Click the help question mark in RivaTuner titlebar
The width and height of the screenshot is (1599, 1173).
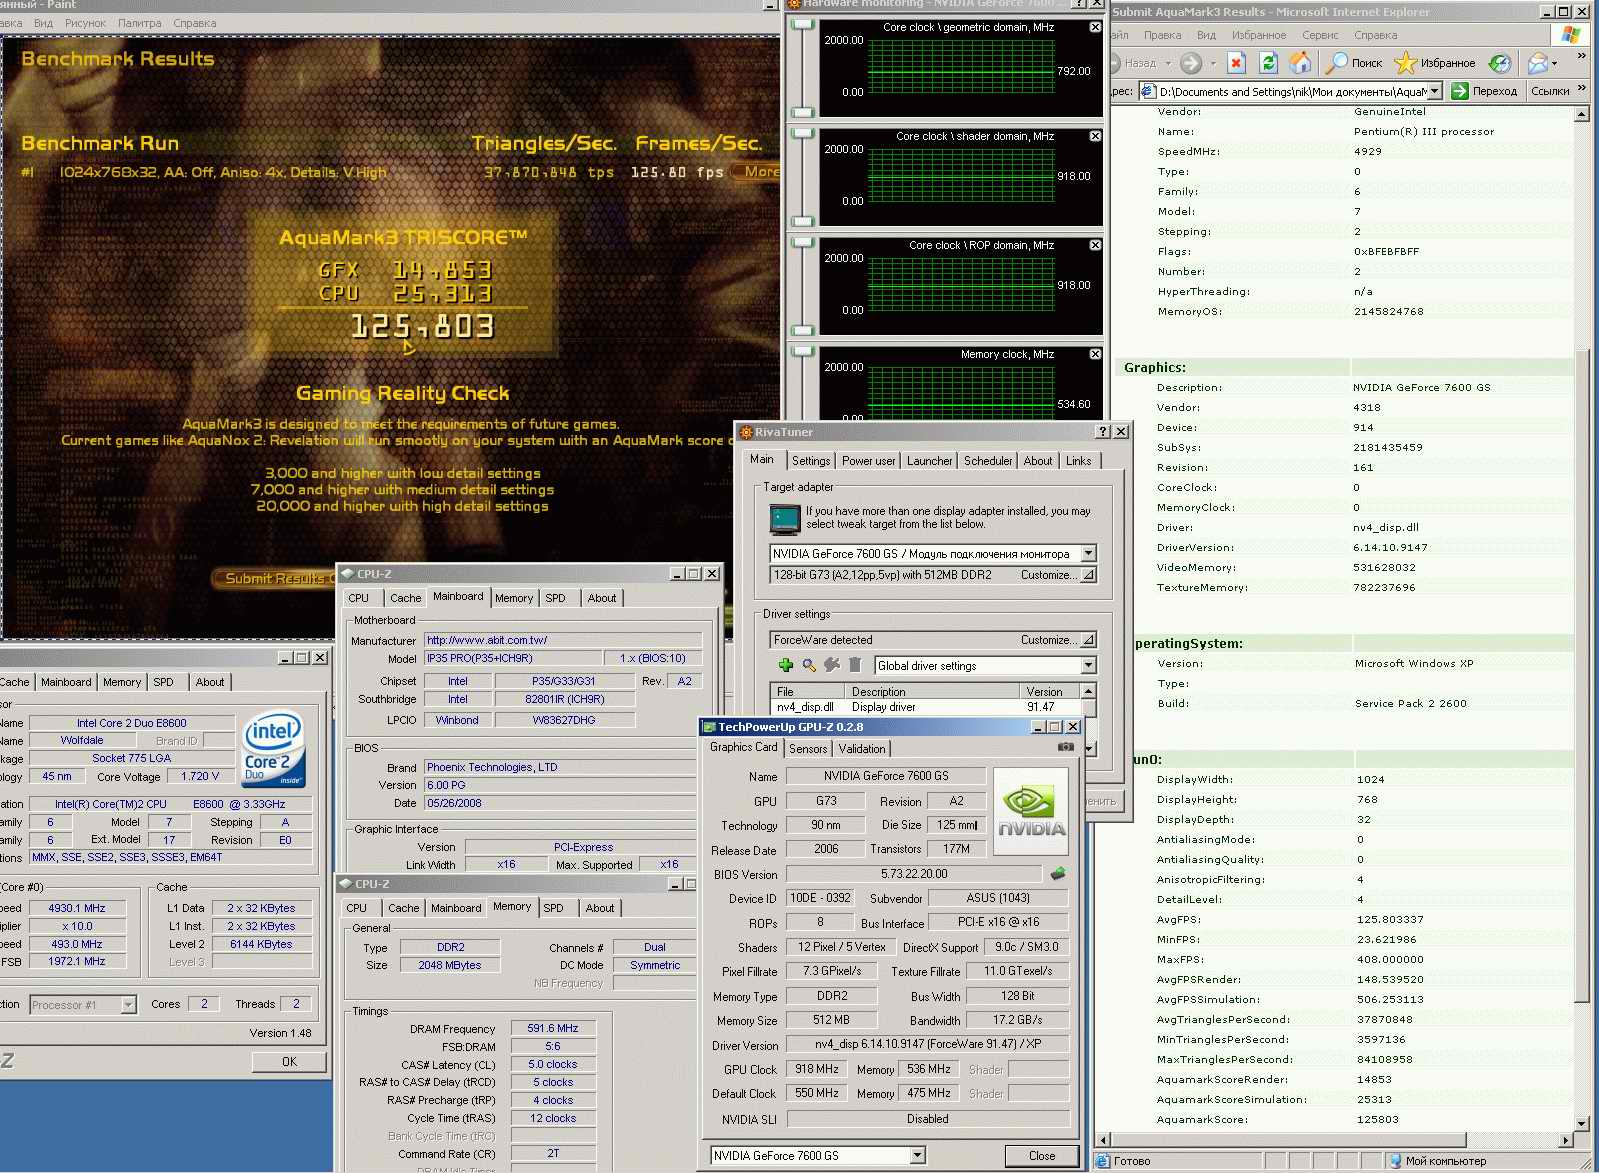[x=1103, y=432]
